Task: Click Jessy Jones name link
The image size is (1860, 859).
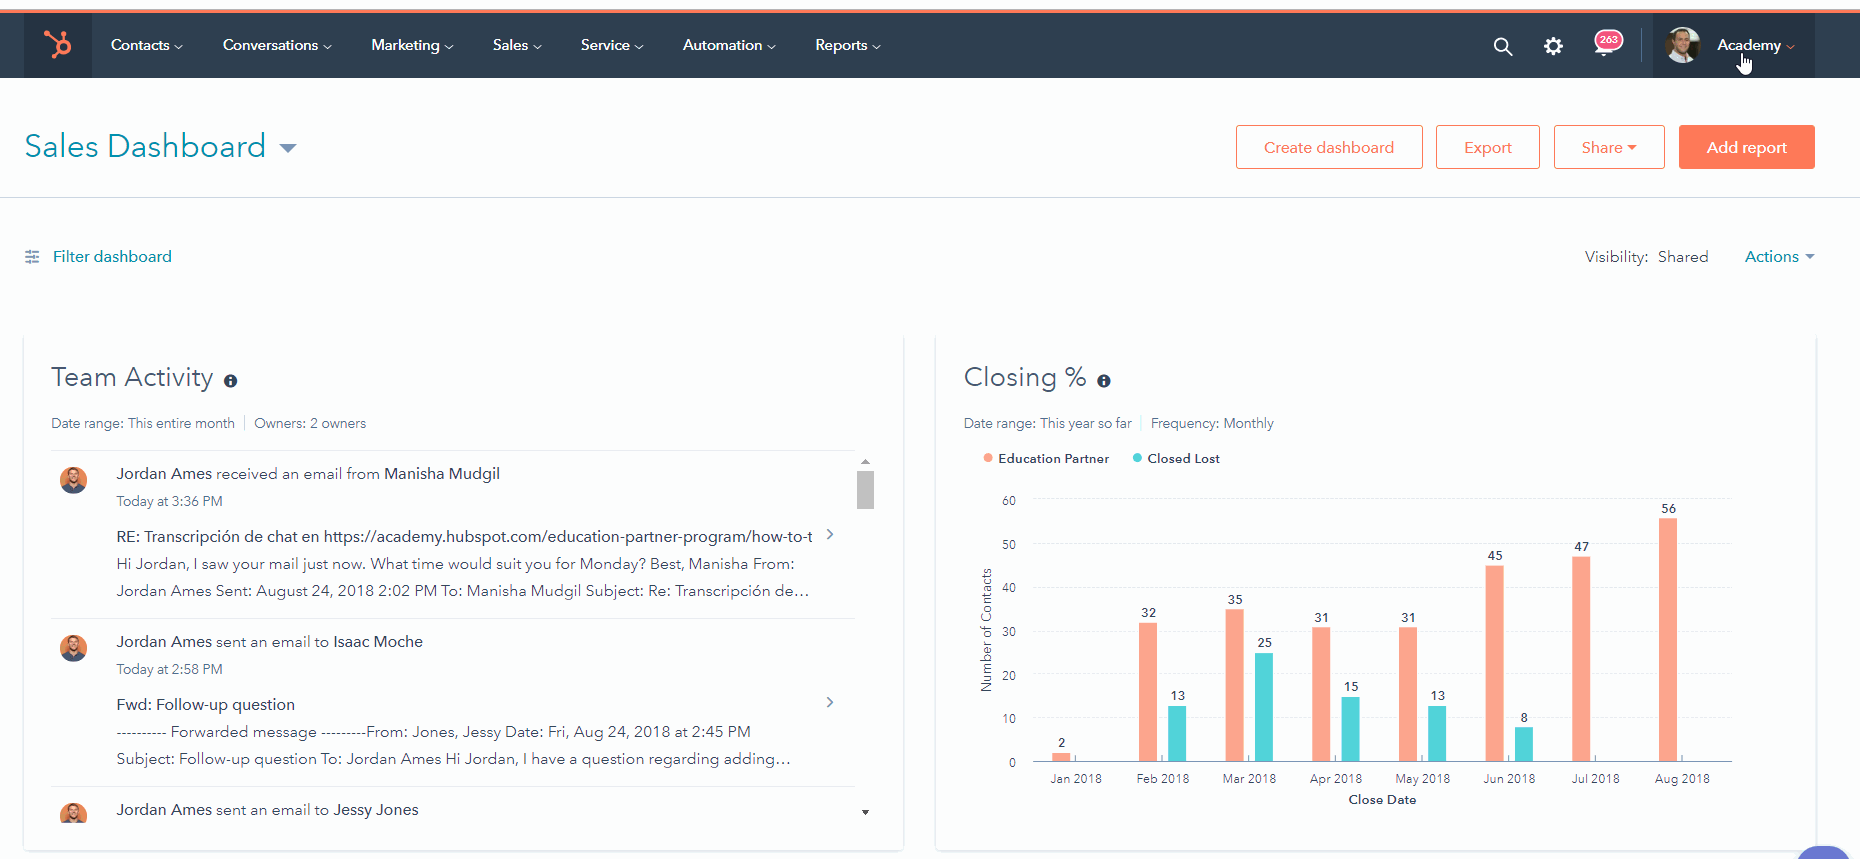Action: pyautogui.click(x=376, y=810)
